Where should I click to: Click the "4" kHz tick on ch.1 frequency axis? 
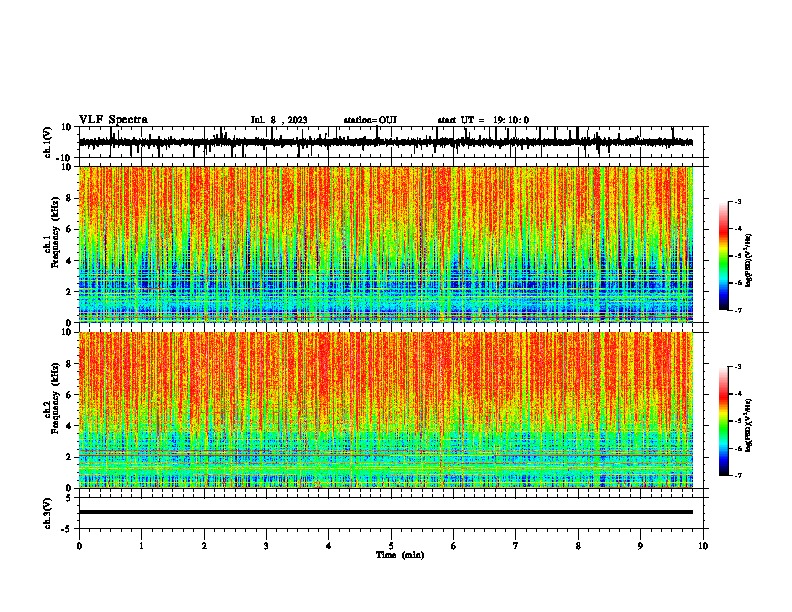(x=70, y=261)
